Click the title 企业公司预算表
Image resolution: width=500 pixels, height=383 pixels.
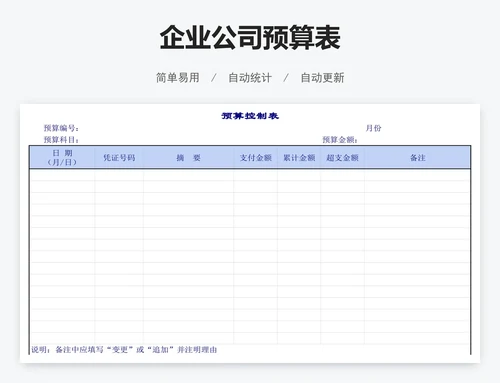click(x=250, y=38)
